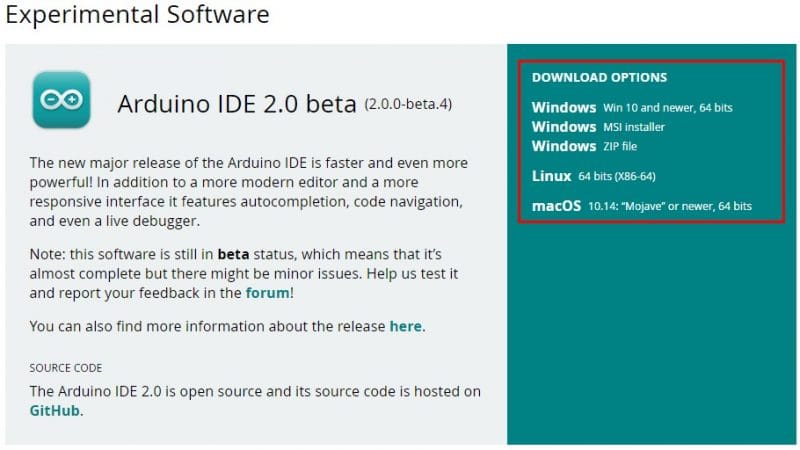The image size is (800, 450).
Task: Click the "SOURCE CODE" section label
Action: [66, 368]
